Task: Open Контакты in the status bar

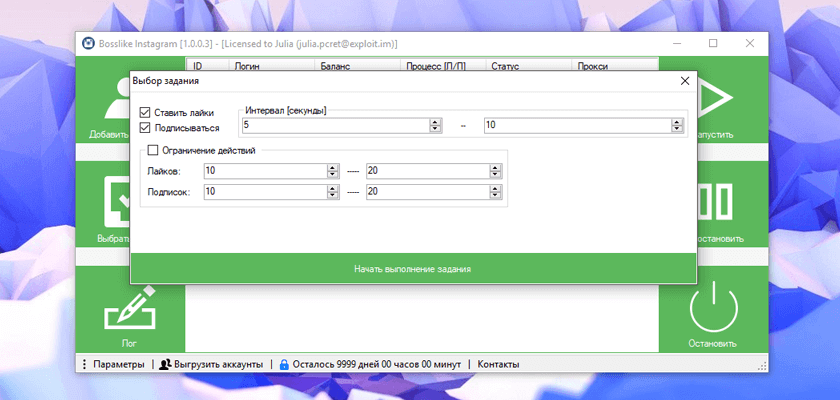Action: (498, 364)
